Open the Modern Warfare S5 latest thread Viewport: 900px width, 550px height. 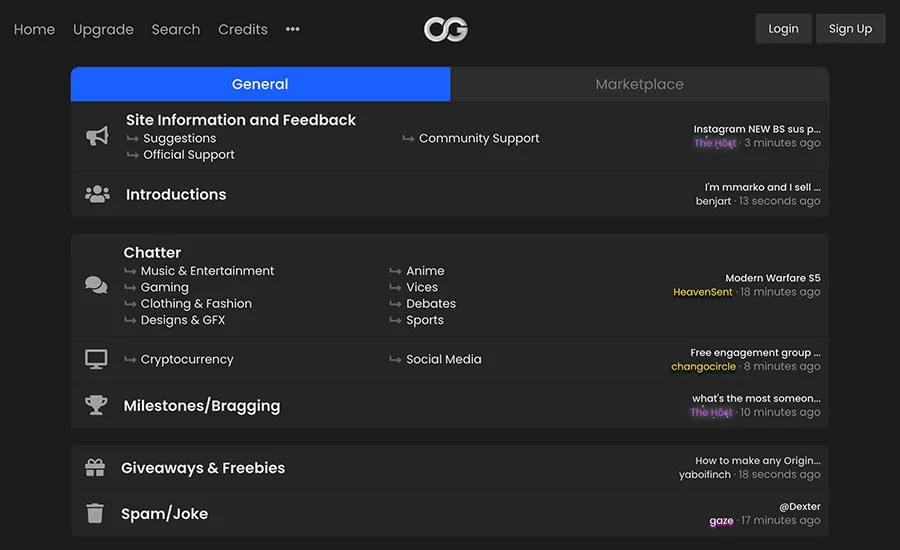[x=773, y=278]
